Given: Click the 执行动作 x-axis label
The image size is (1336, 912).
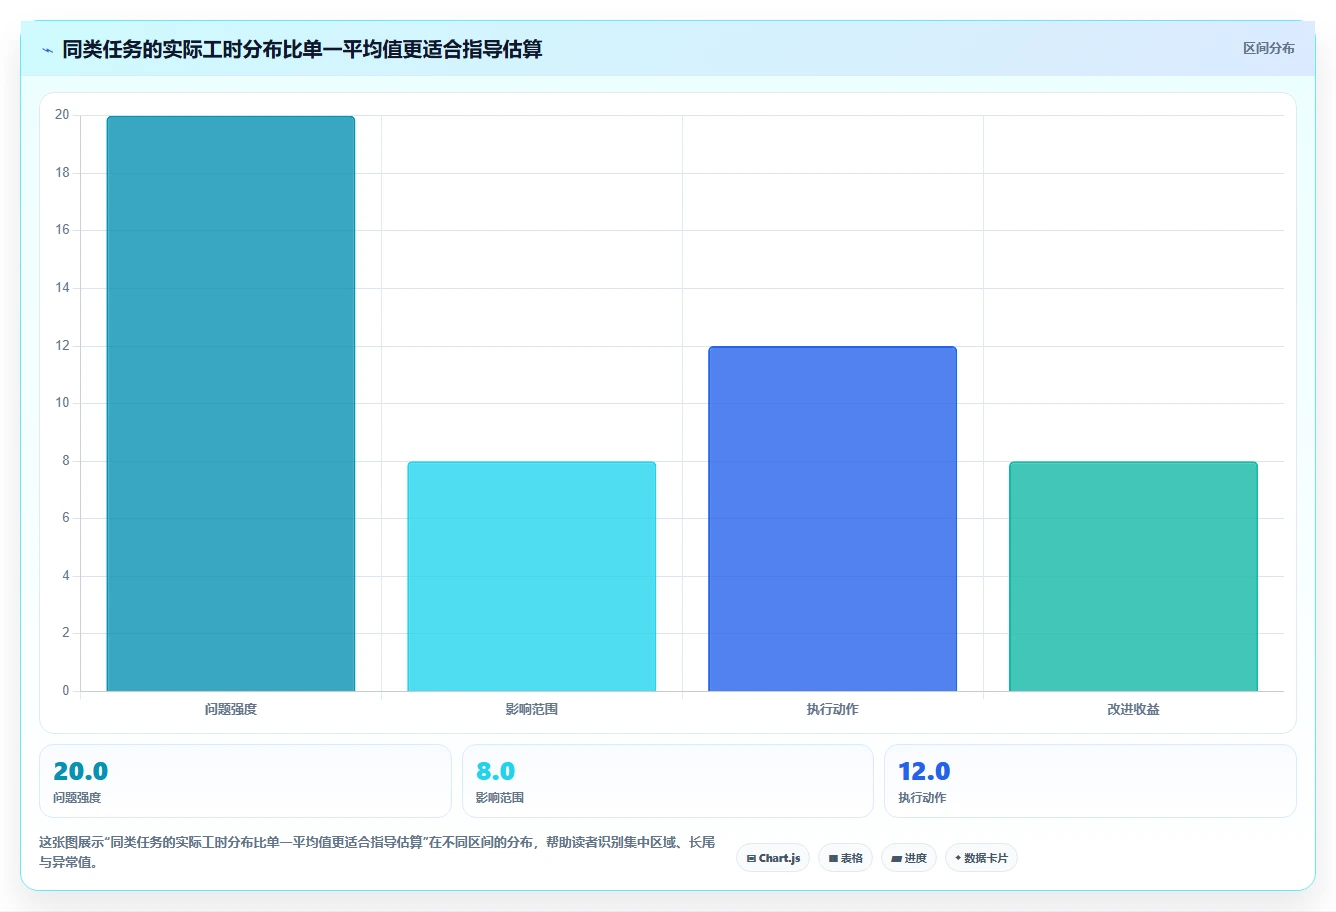Looking at the screenshot, I should point(833,709).
